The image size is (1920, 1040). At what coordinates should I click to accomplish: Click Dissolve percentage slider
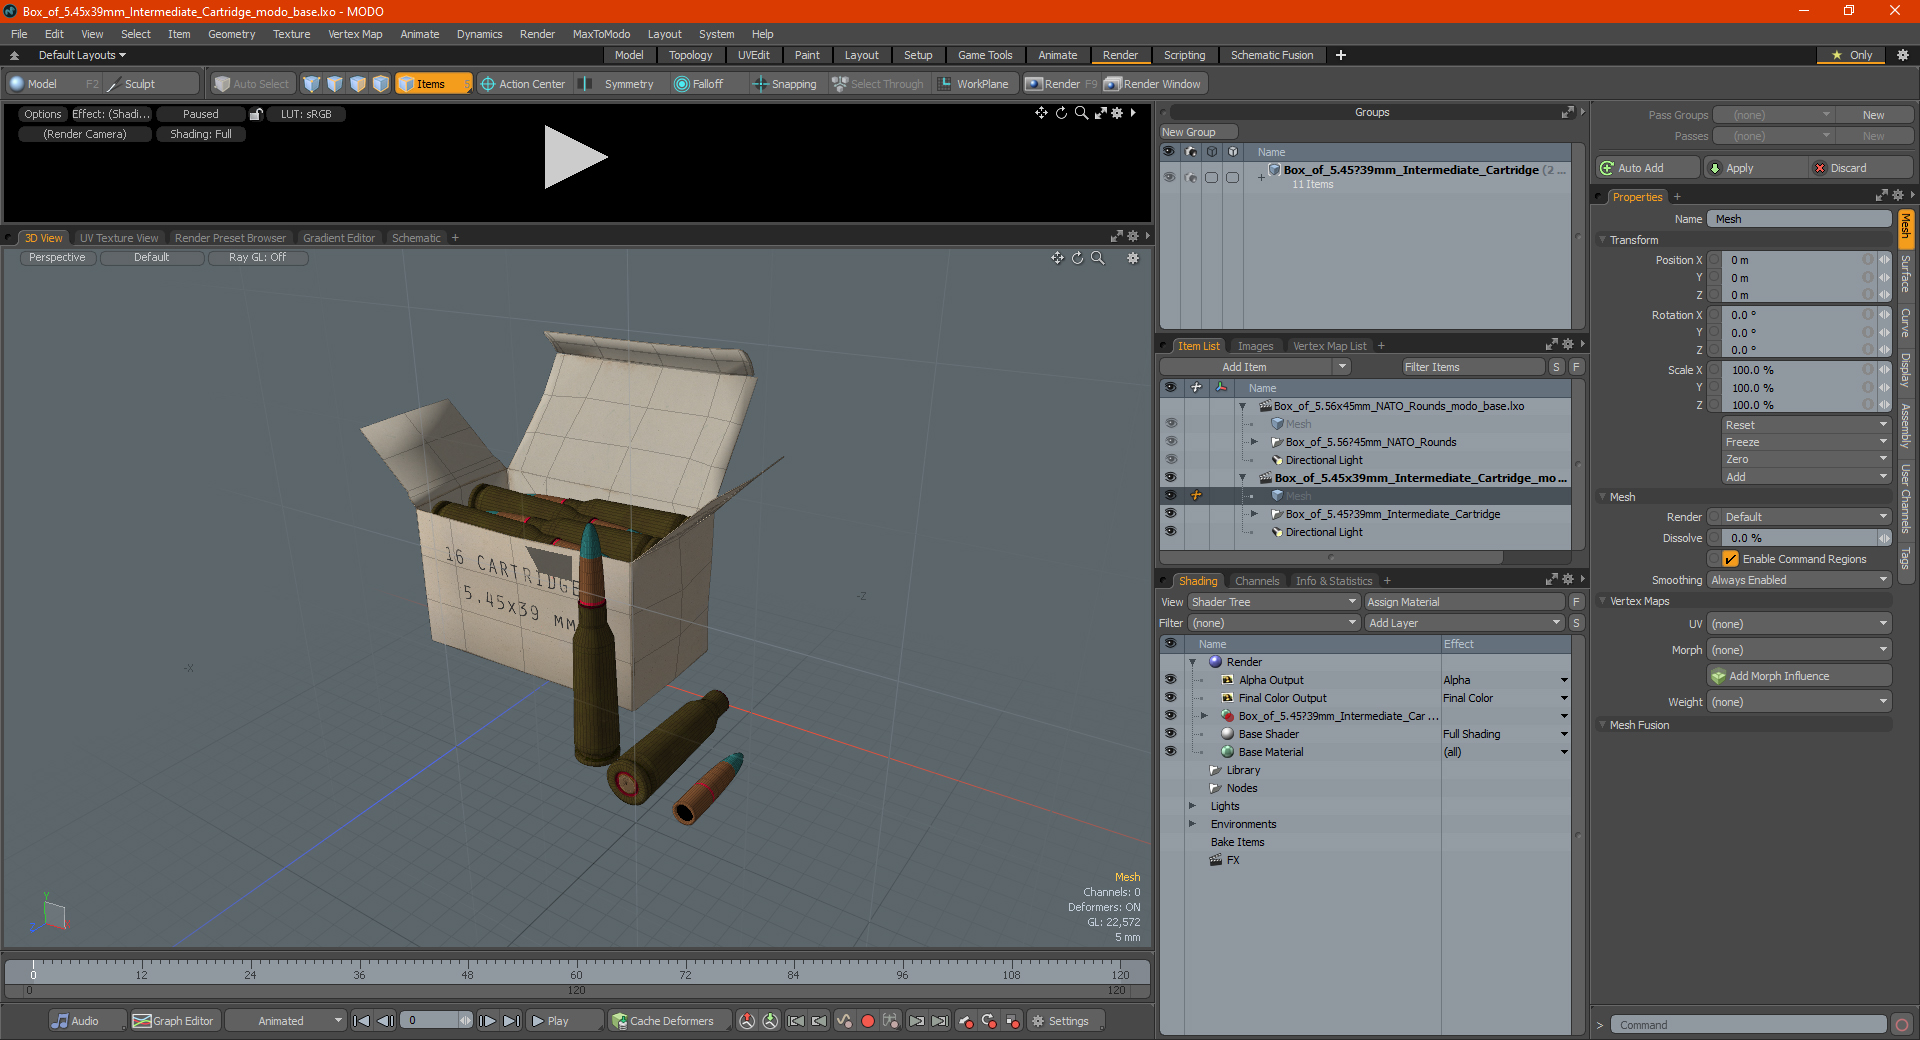pyautogui.click(x=1800, y=538)
